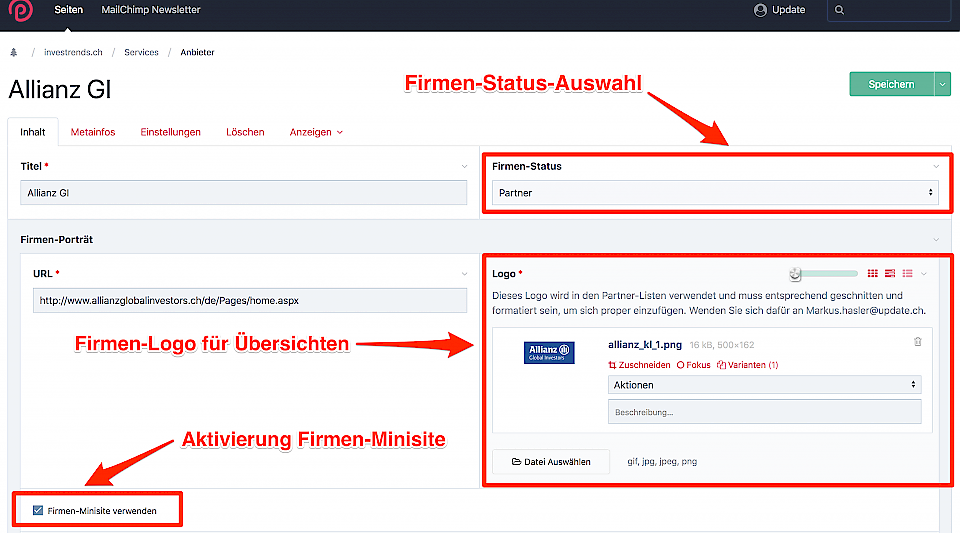The image size is (960, 533).
Task: Click the Beschreibung input field
Action: 764,411
